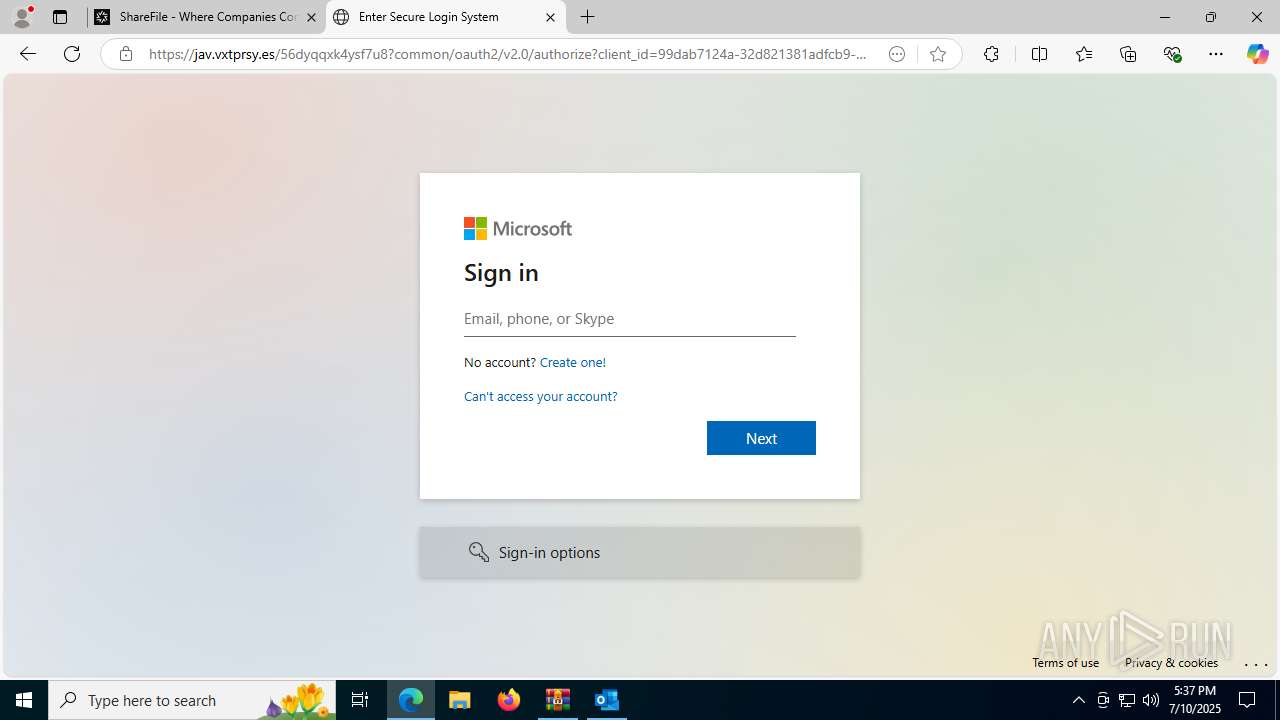Open Privacy & cookies link

1171,662
